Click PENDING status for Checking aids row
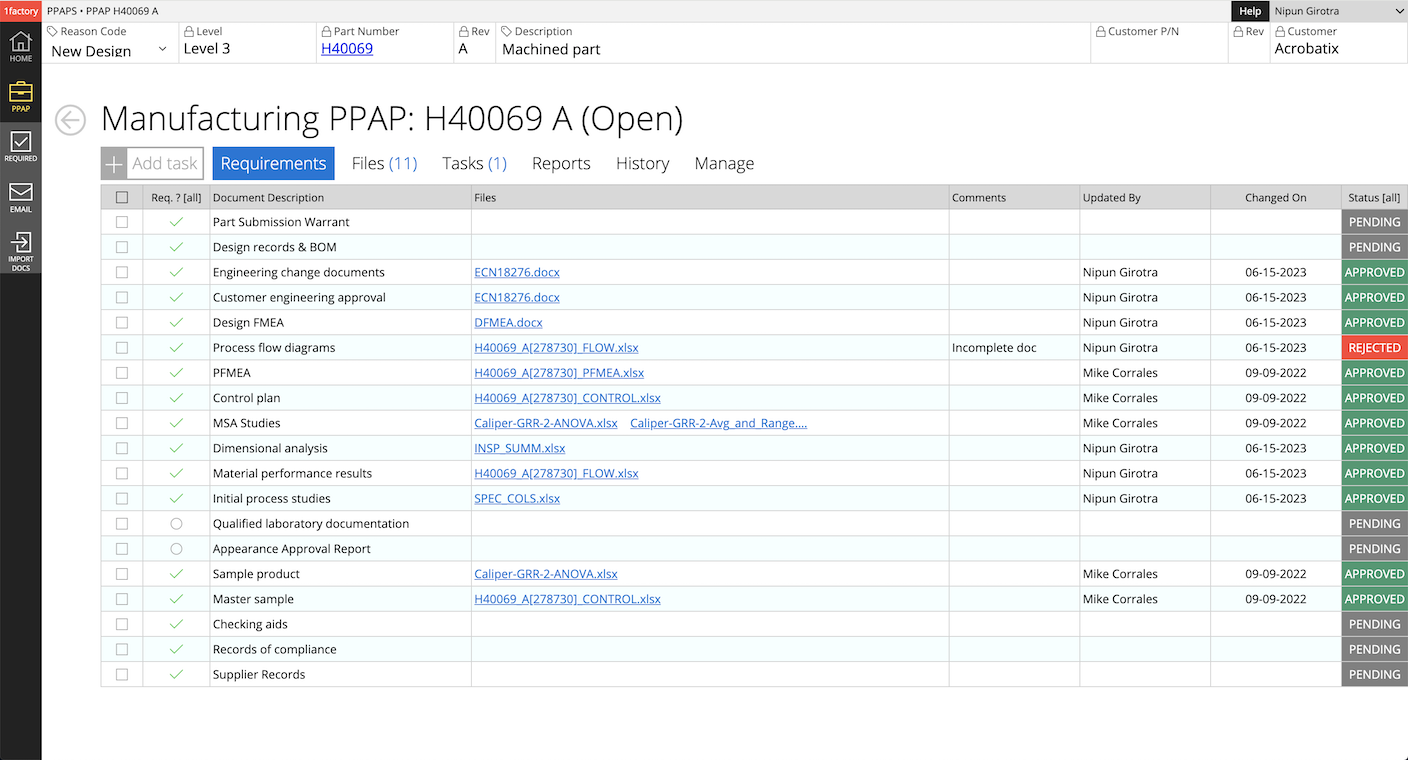Screen dimensions: 1408x760 point(1374,624)
